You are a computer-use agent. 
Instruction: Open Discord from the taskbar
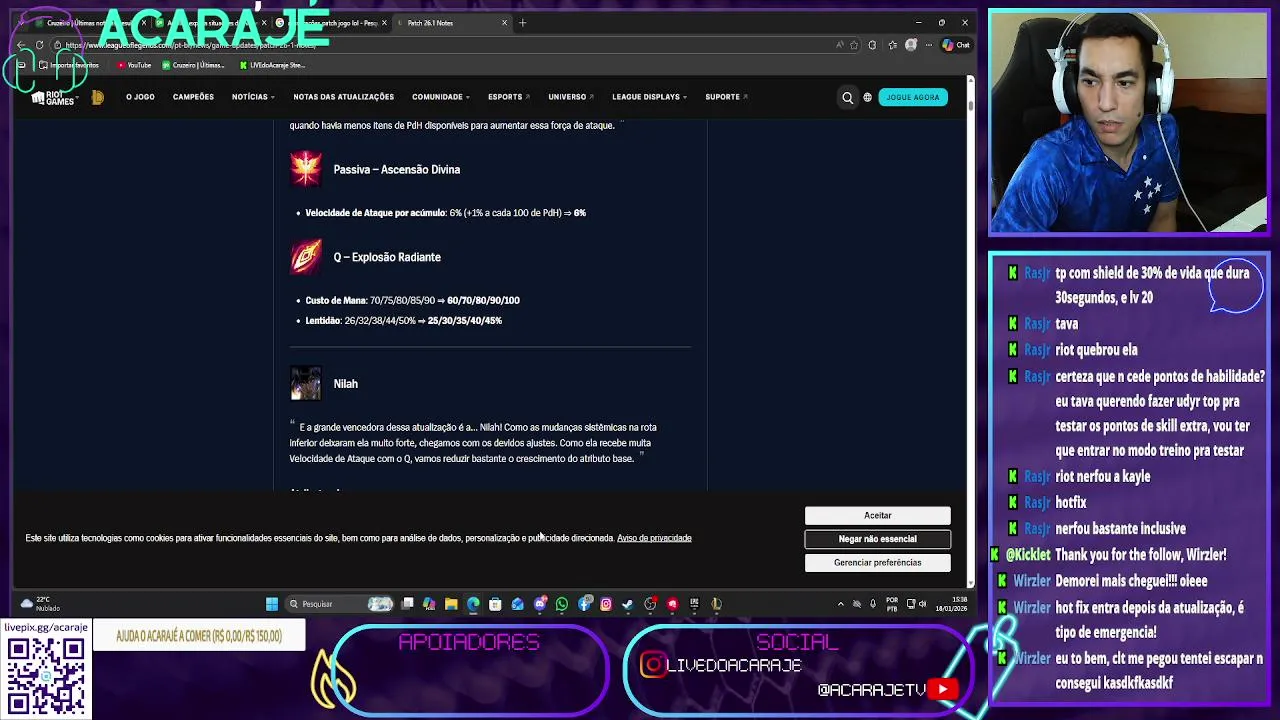540,604
